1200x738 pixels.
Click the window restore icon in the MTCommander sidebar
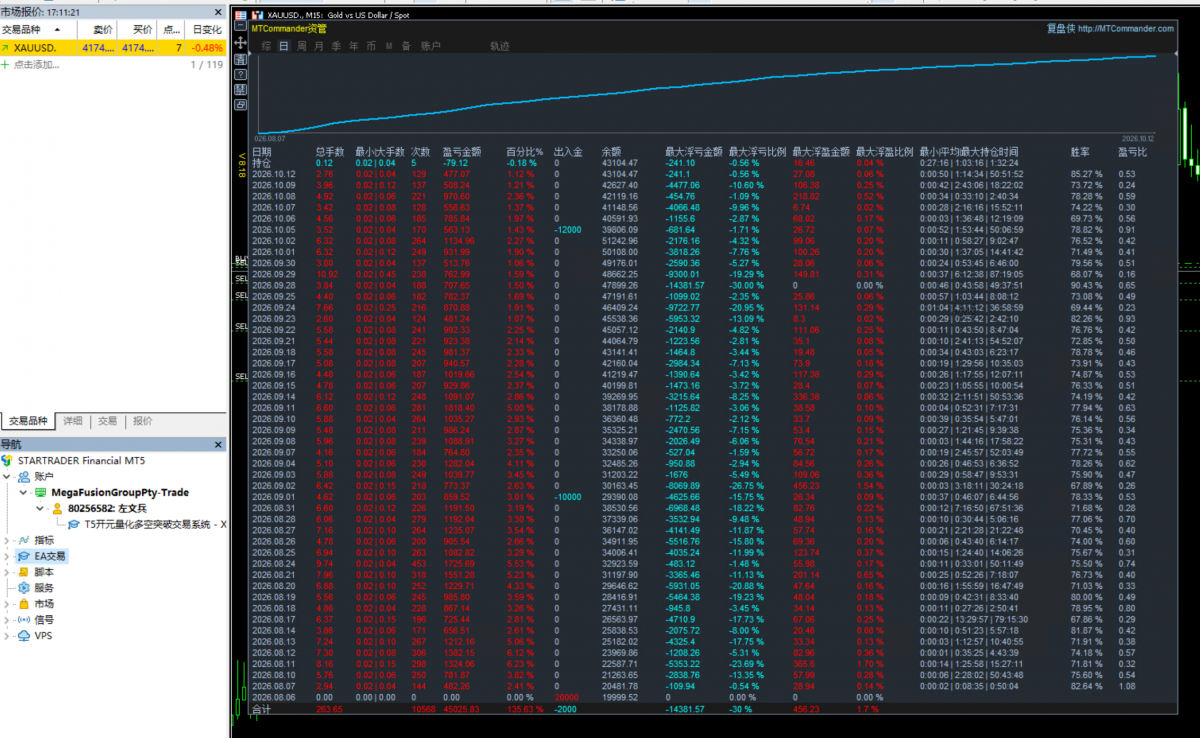[241, 104]
